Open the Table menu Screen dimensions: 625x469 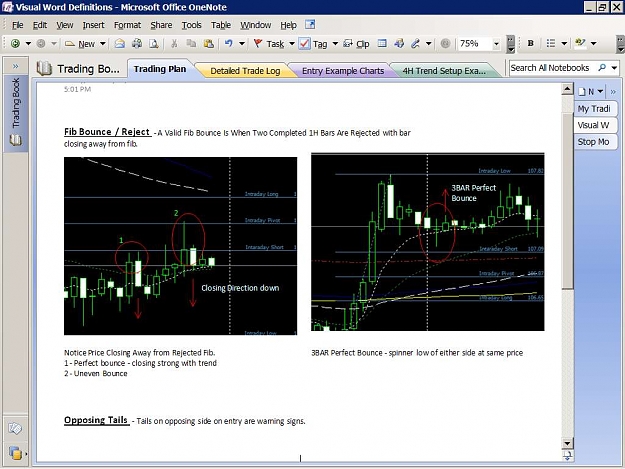click(x=221, y=25)
